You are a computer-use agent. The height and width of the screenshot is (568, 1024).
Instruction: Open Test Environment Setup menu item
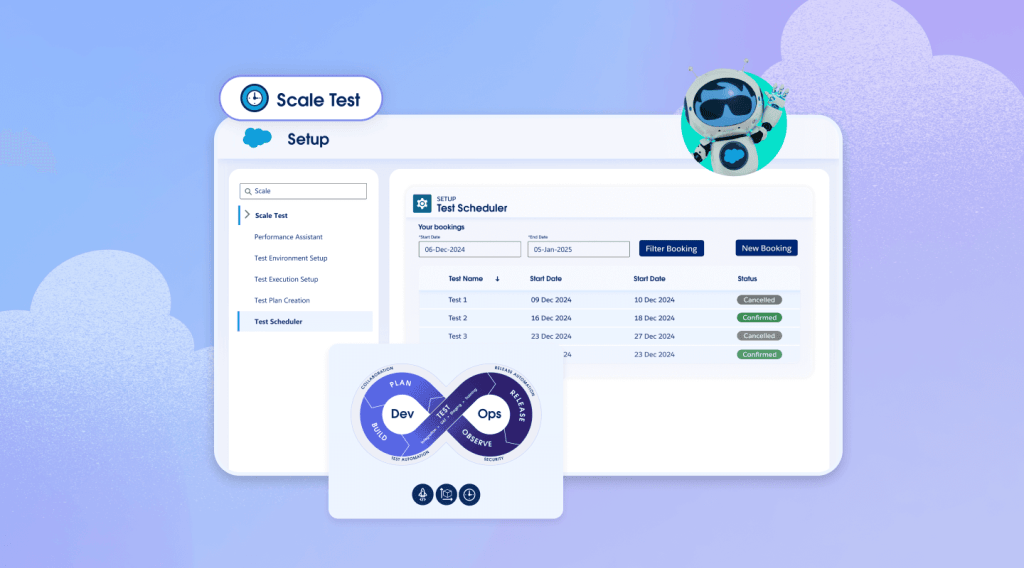[291, 258]
